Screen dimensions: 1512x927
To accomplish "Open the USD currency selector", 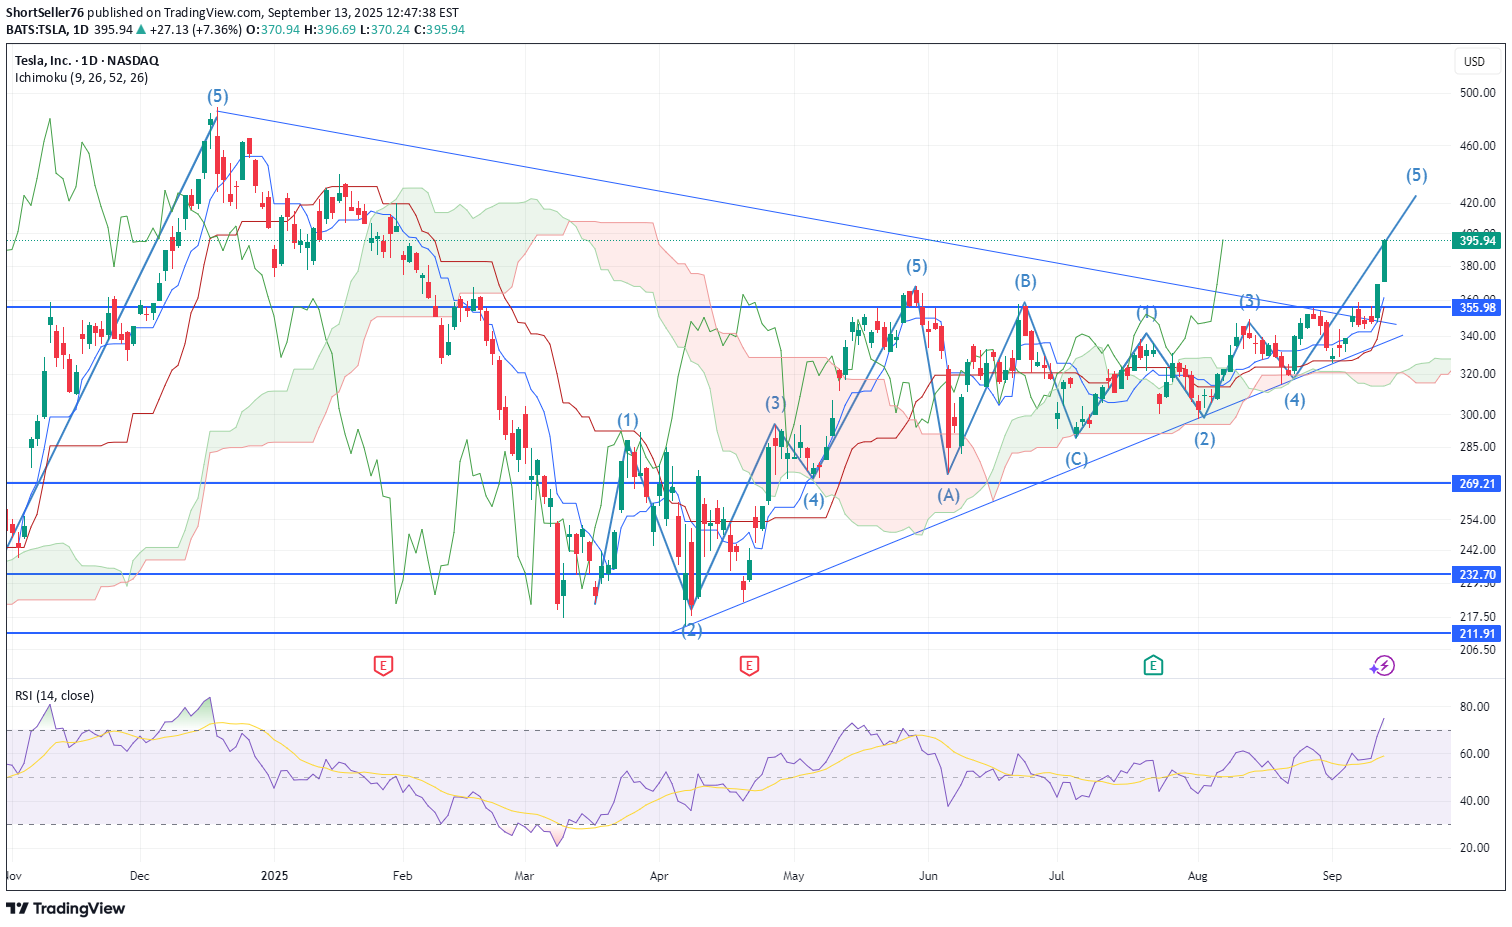I will click(1474, 62).
